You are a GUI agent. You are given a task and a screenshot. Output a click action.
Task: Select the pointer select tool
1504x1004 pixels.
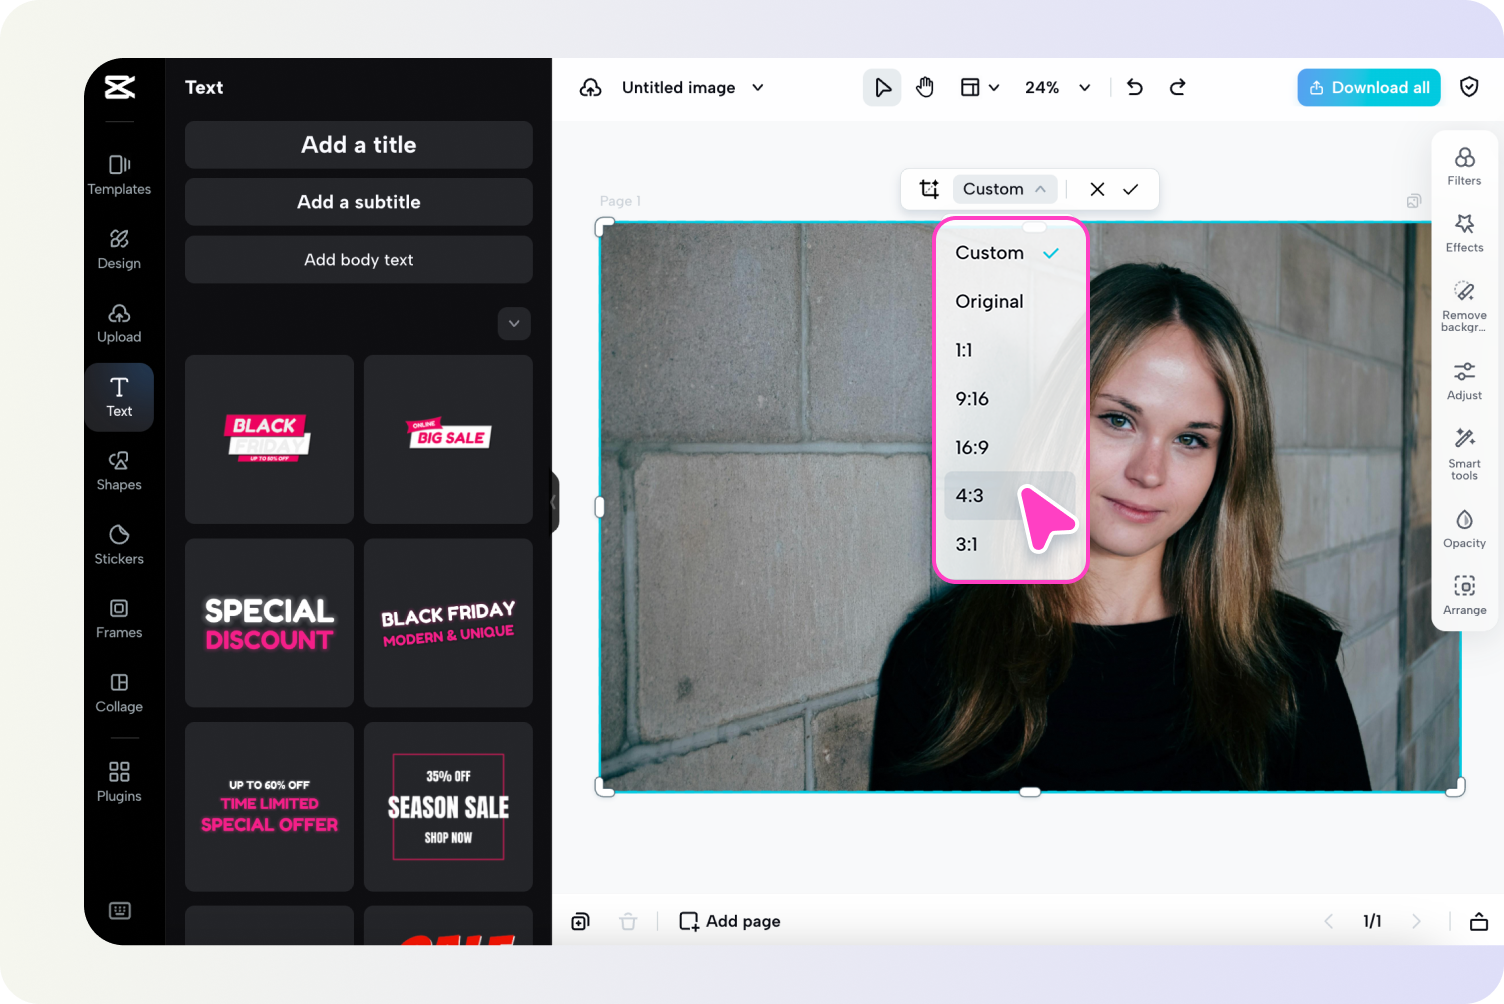882,88
